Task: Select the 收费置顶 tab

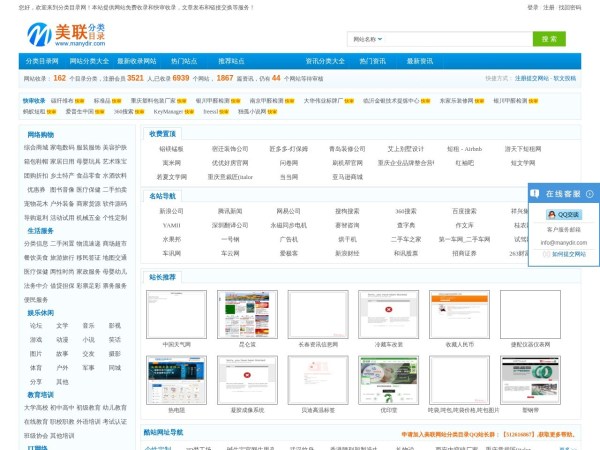Action: (162, 134)
